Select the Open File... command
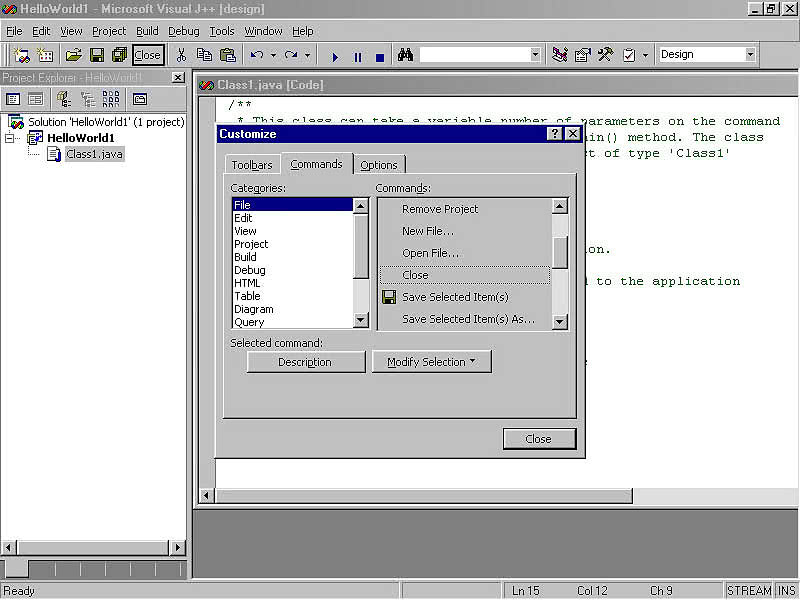The height and width of the screenshot is (600, 800). (x=465, y=253)
